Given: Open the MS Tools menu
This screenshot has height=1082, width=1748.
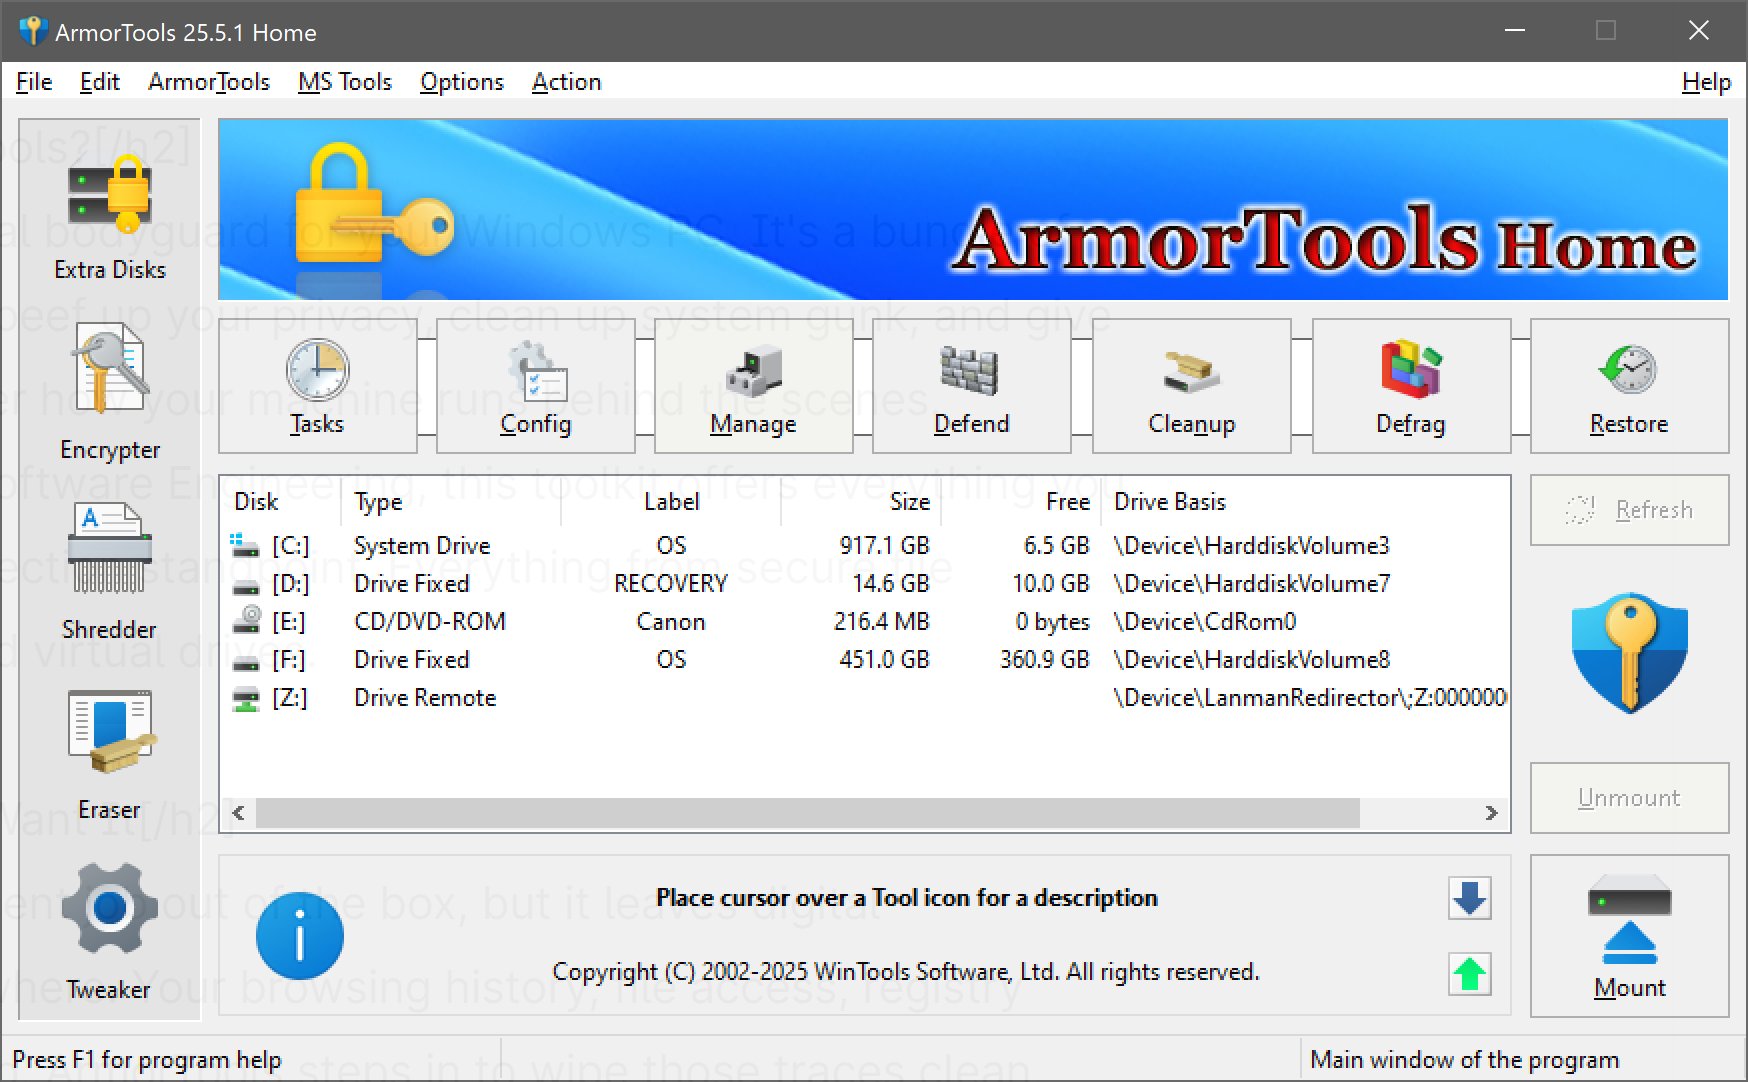Looking at the screenshot, I should pyautogui.click(x=344, y=82).
